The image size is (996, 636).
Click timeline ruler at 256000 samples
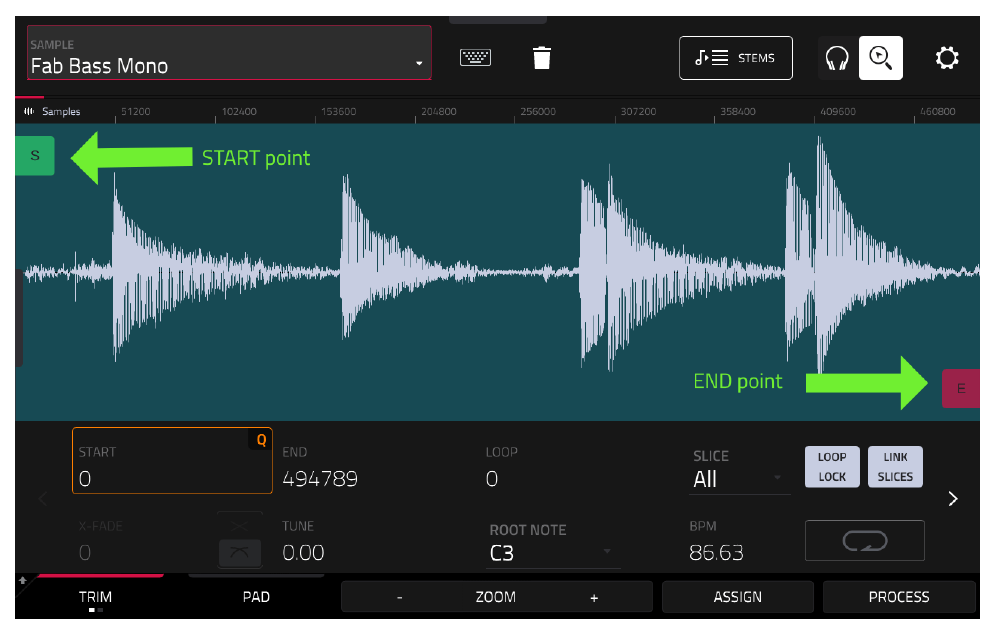click(x=538, y=112)
